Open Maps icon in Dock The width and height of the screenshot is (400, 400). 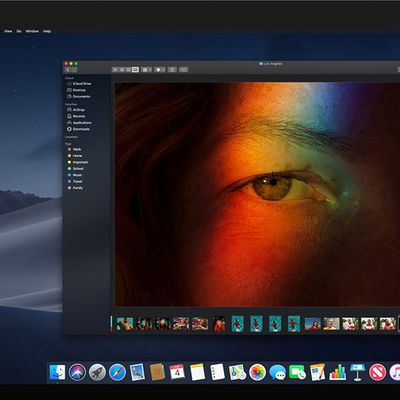[x=237, y=372]
